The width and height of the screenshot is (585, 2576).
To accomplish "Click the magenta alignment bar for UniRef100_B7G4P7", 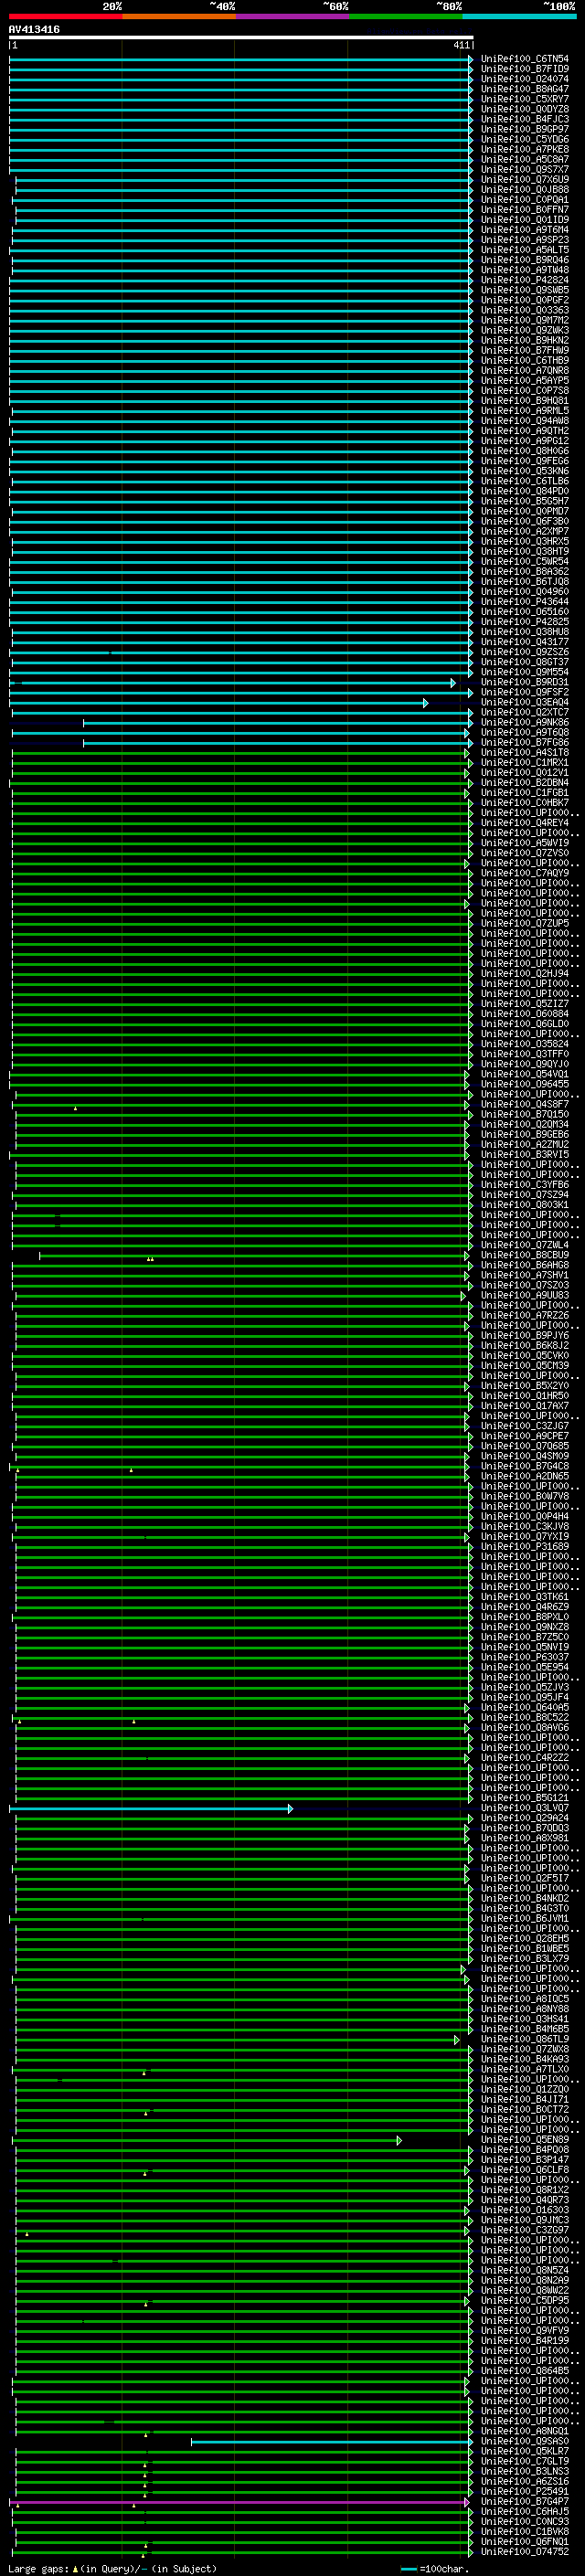I will (x=238, y=2502).
